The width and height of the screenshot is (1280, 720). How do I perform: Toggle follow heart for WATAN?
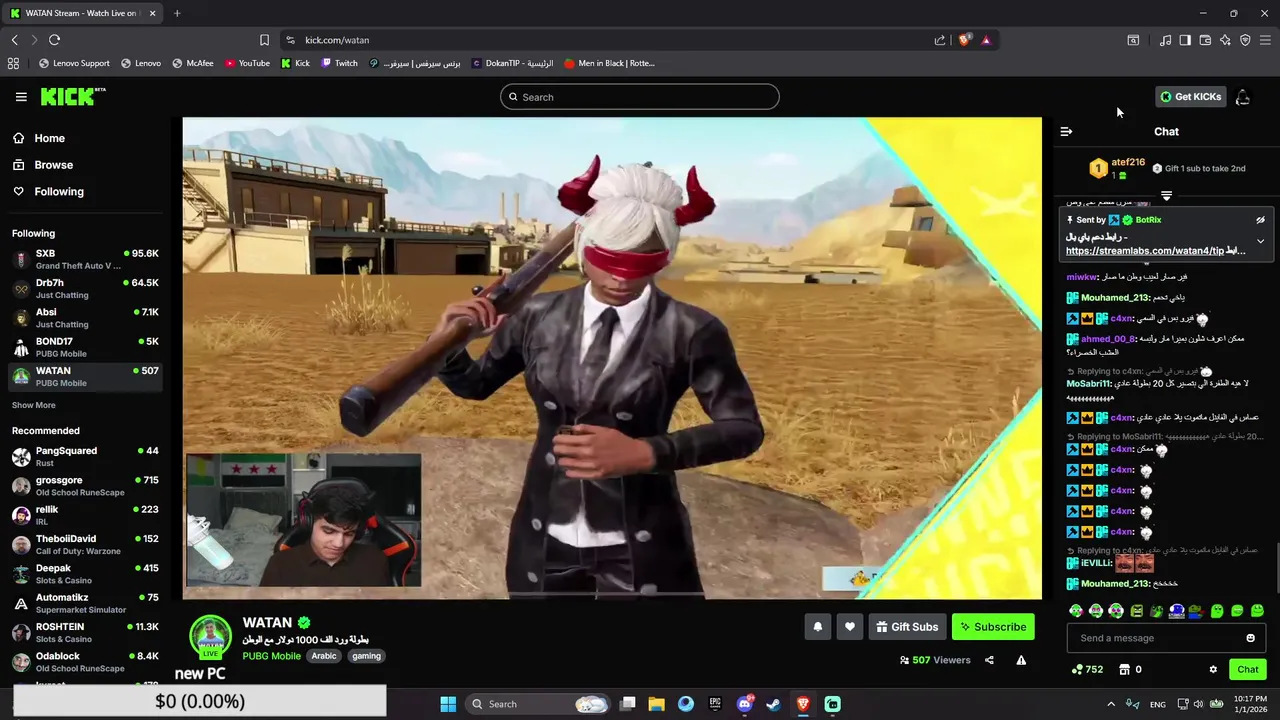[849, 627]
